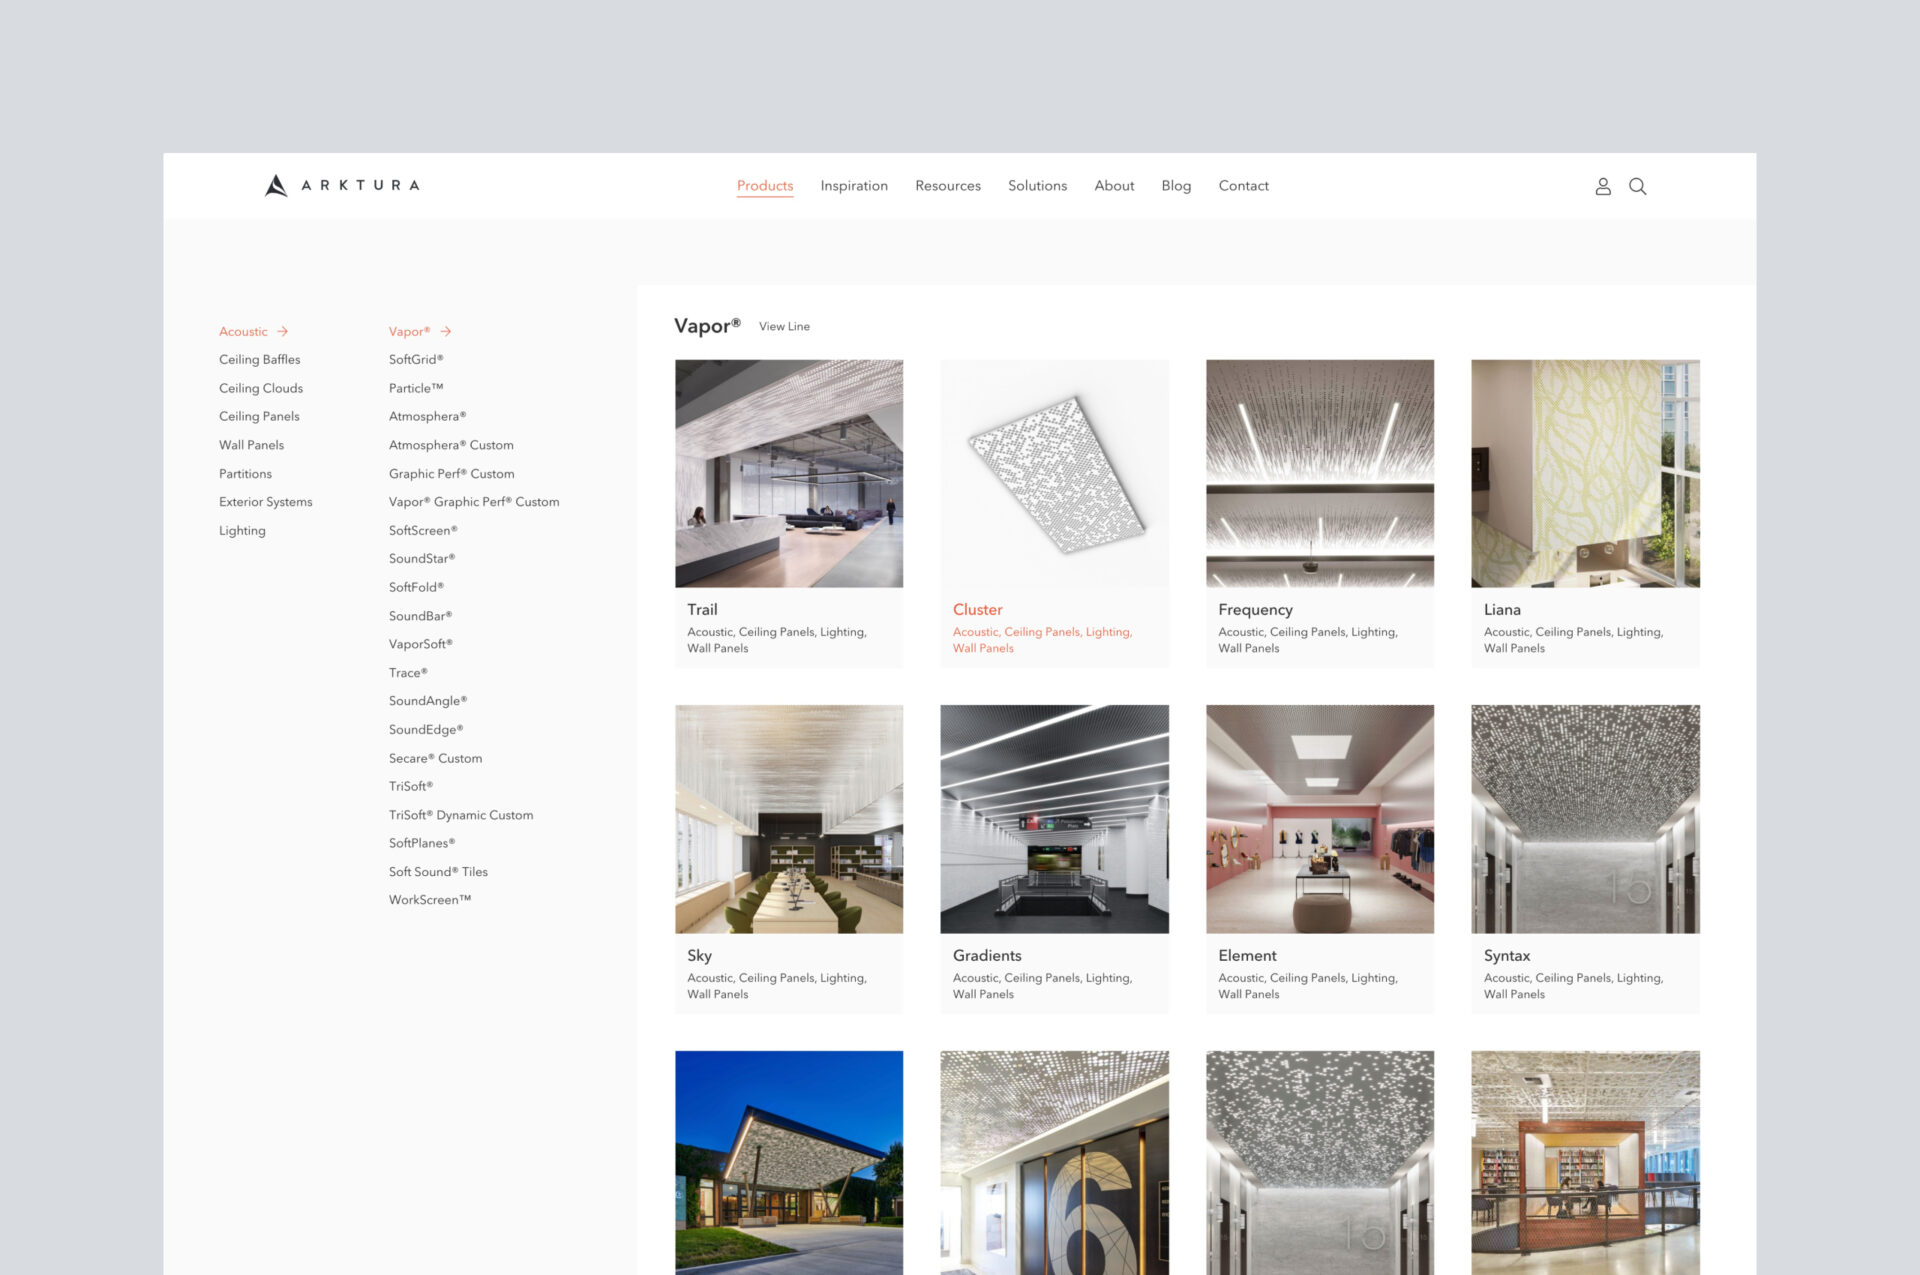Choose TriSoft® Dynamic Custom line

pyautogui.click(x=461, y=816)
